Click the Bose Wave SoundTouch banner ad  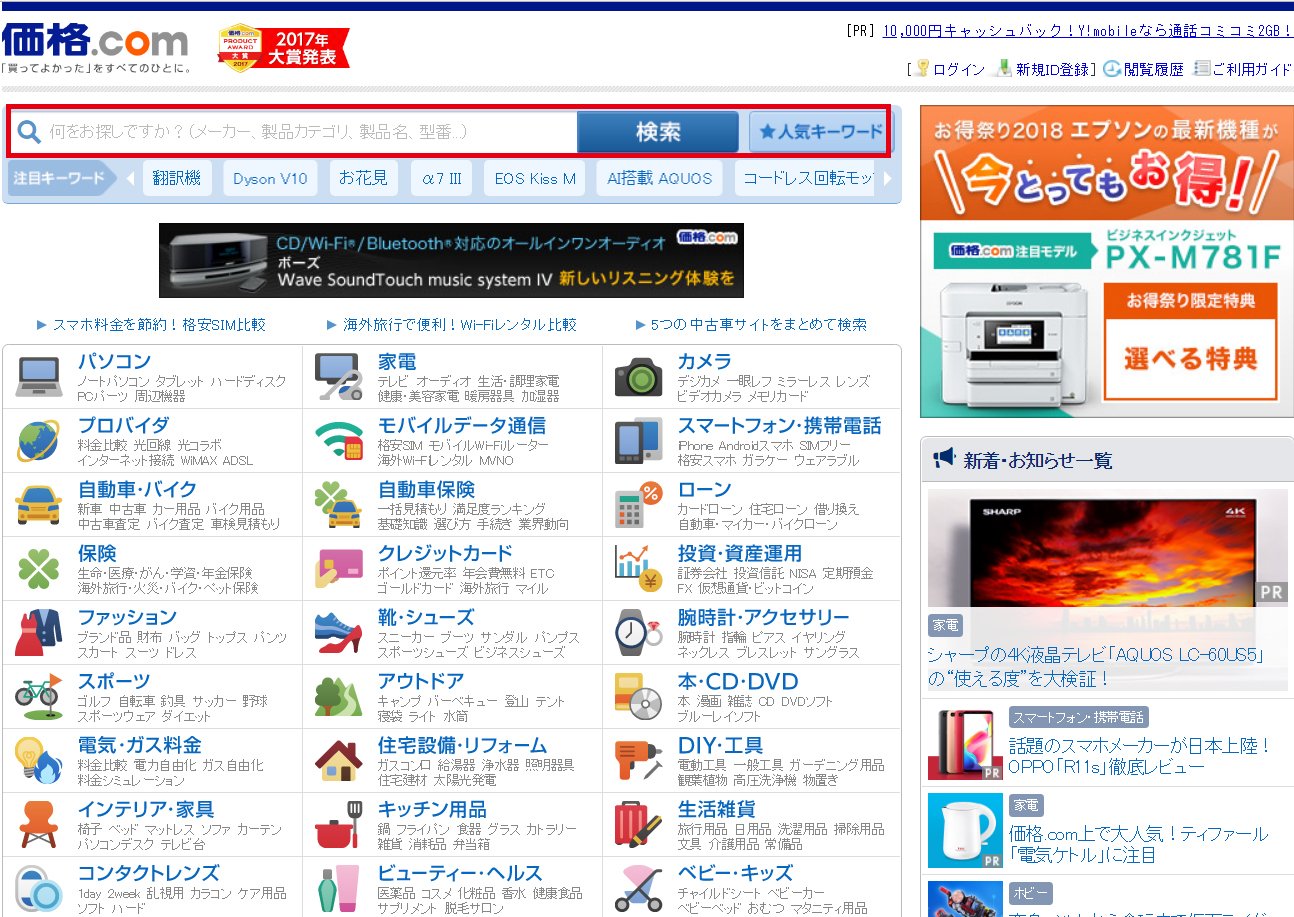point(451,260)
